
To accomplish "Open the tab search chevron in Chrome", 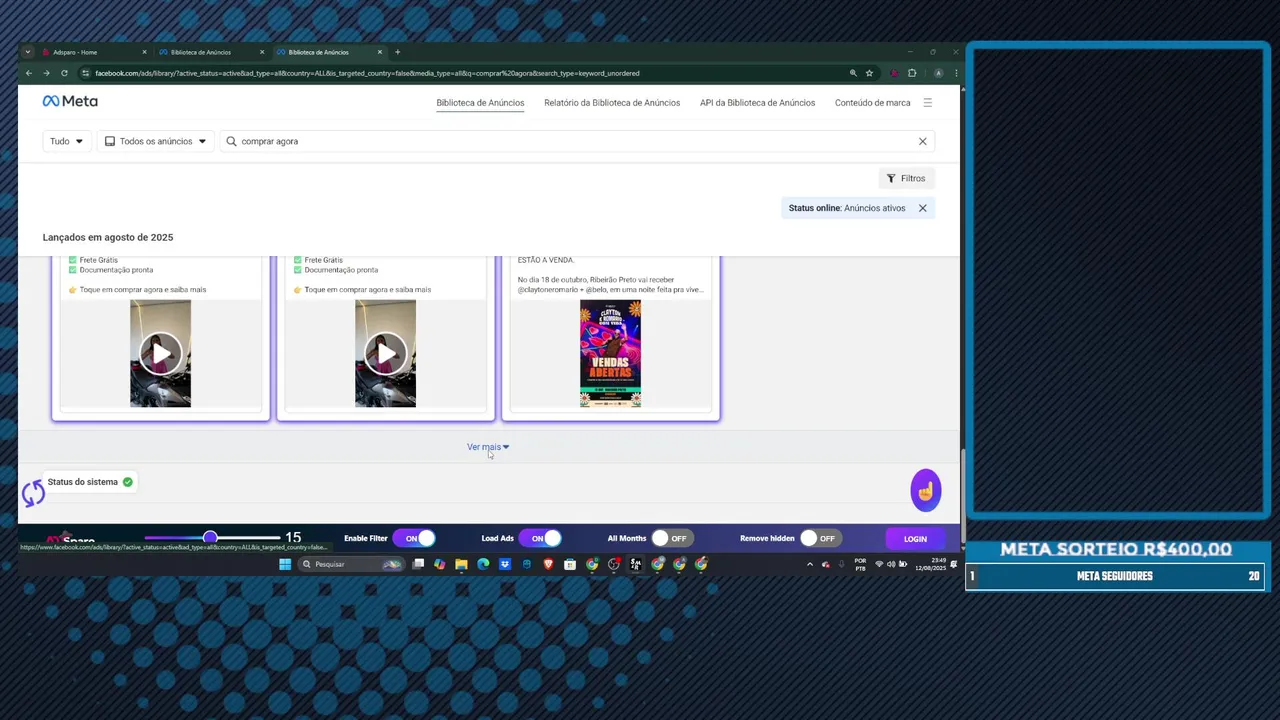I will (28, 52).
